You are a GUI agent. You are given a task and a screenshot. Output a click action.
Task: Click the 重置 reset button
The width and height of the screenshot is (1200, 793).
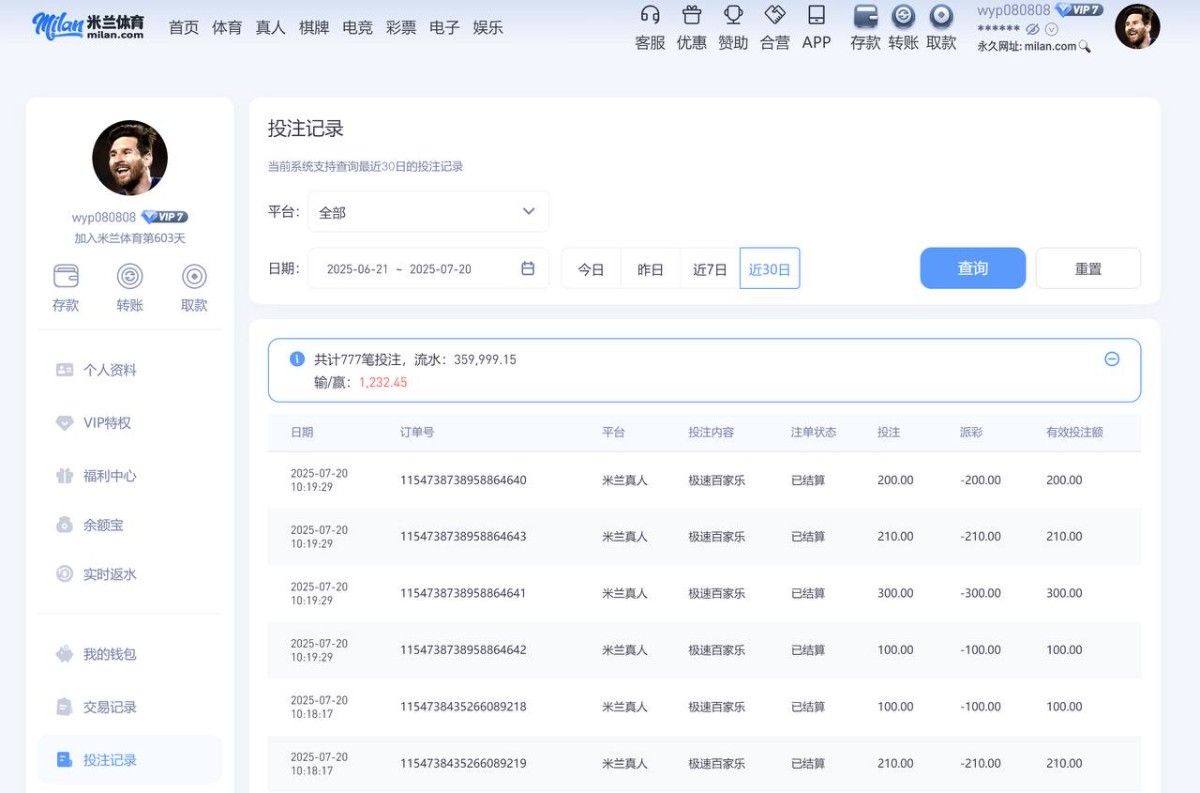click(1088, 268)
